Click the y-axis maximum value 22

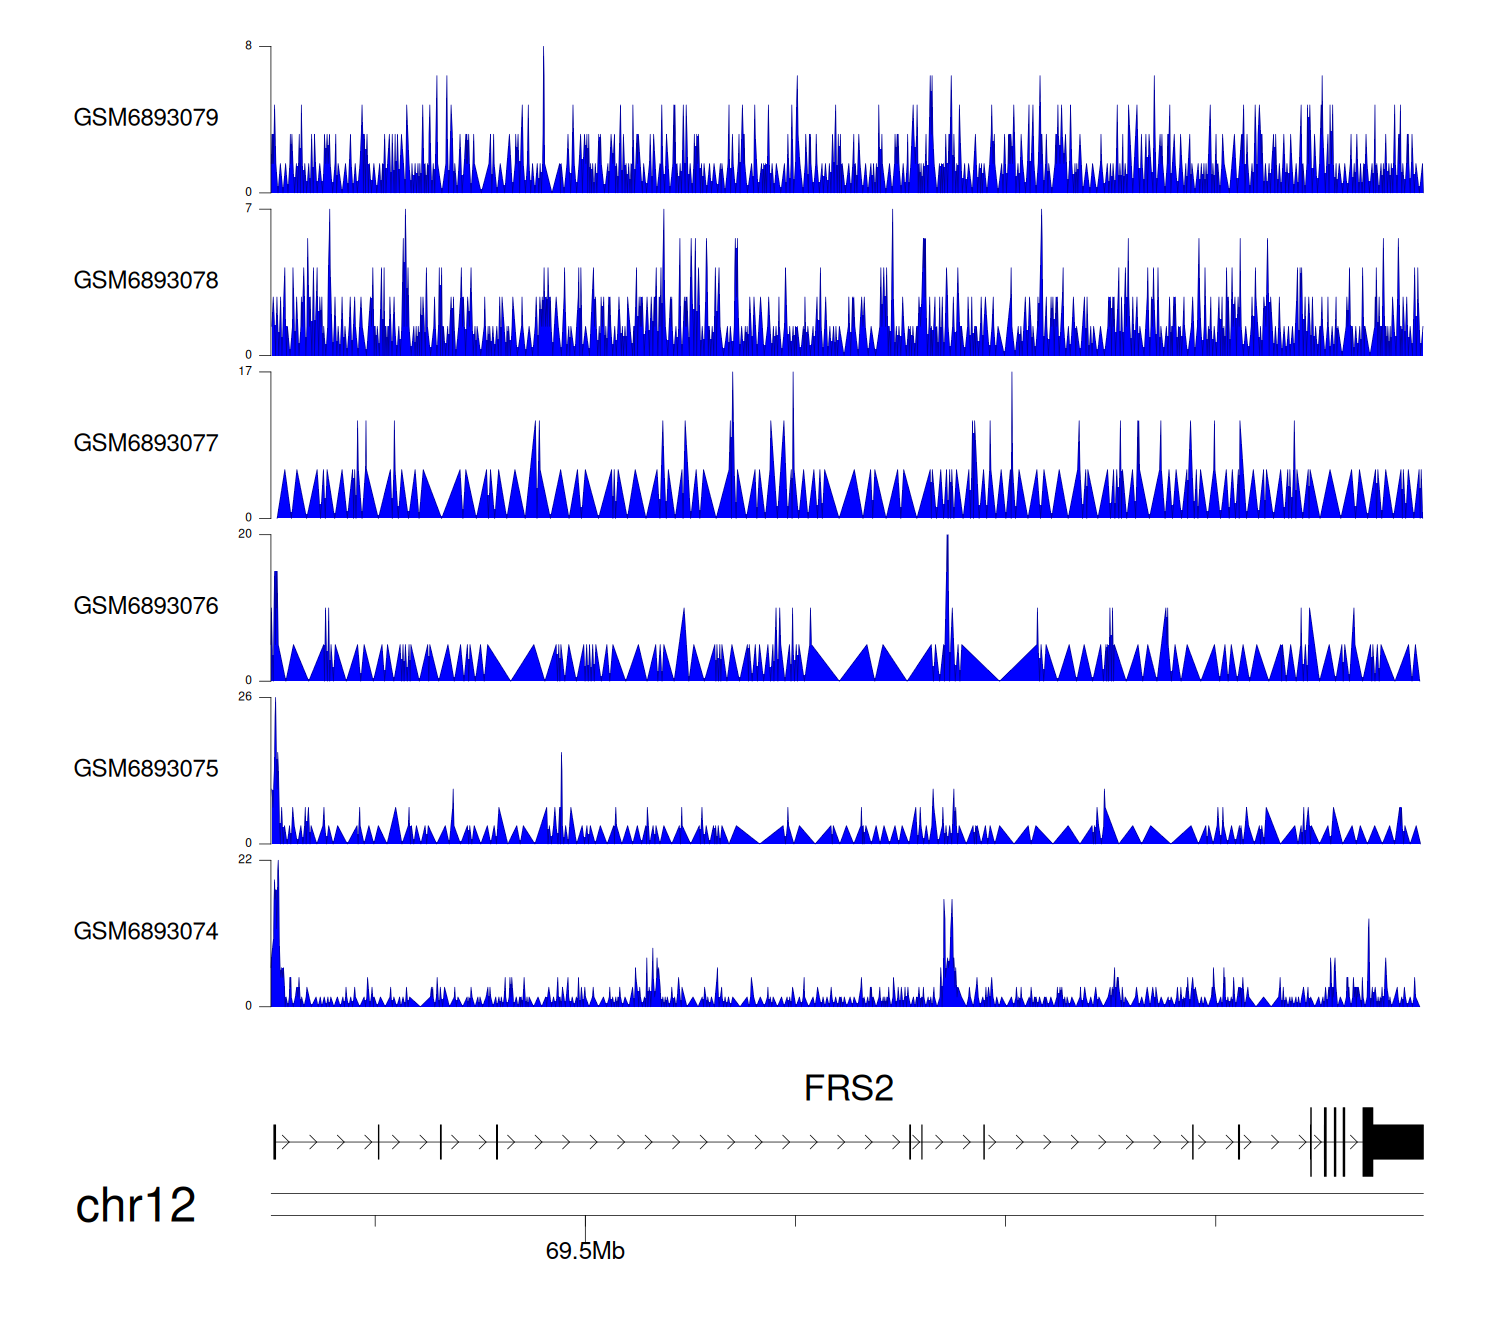[x=245, y=860]
